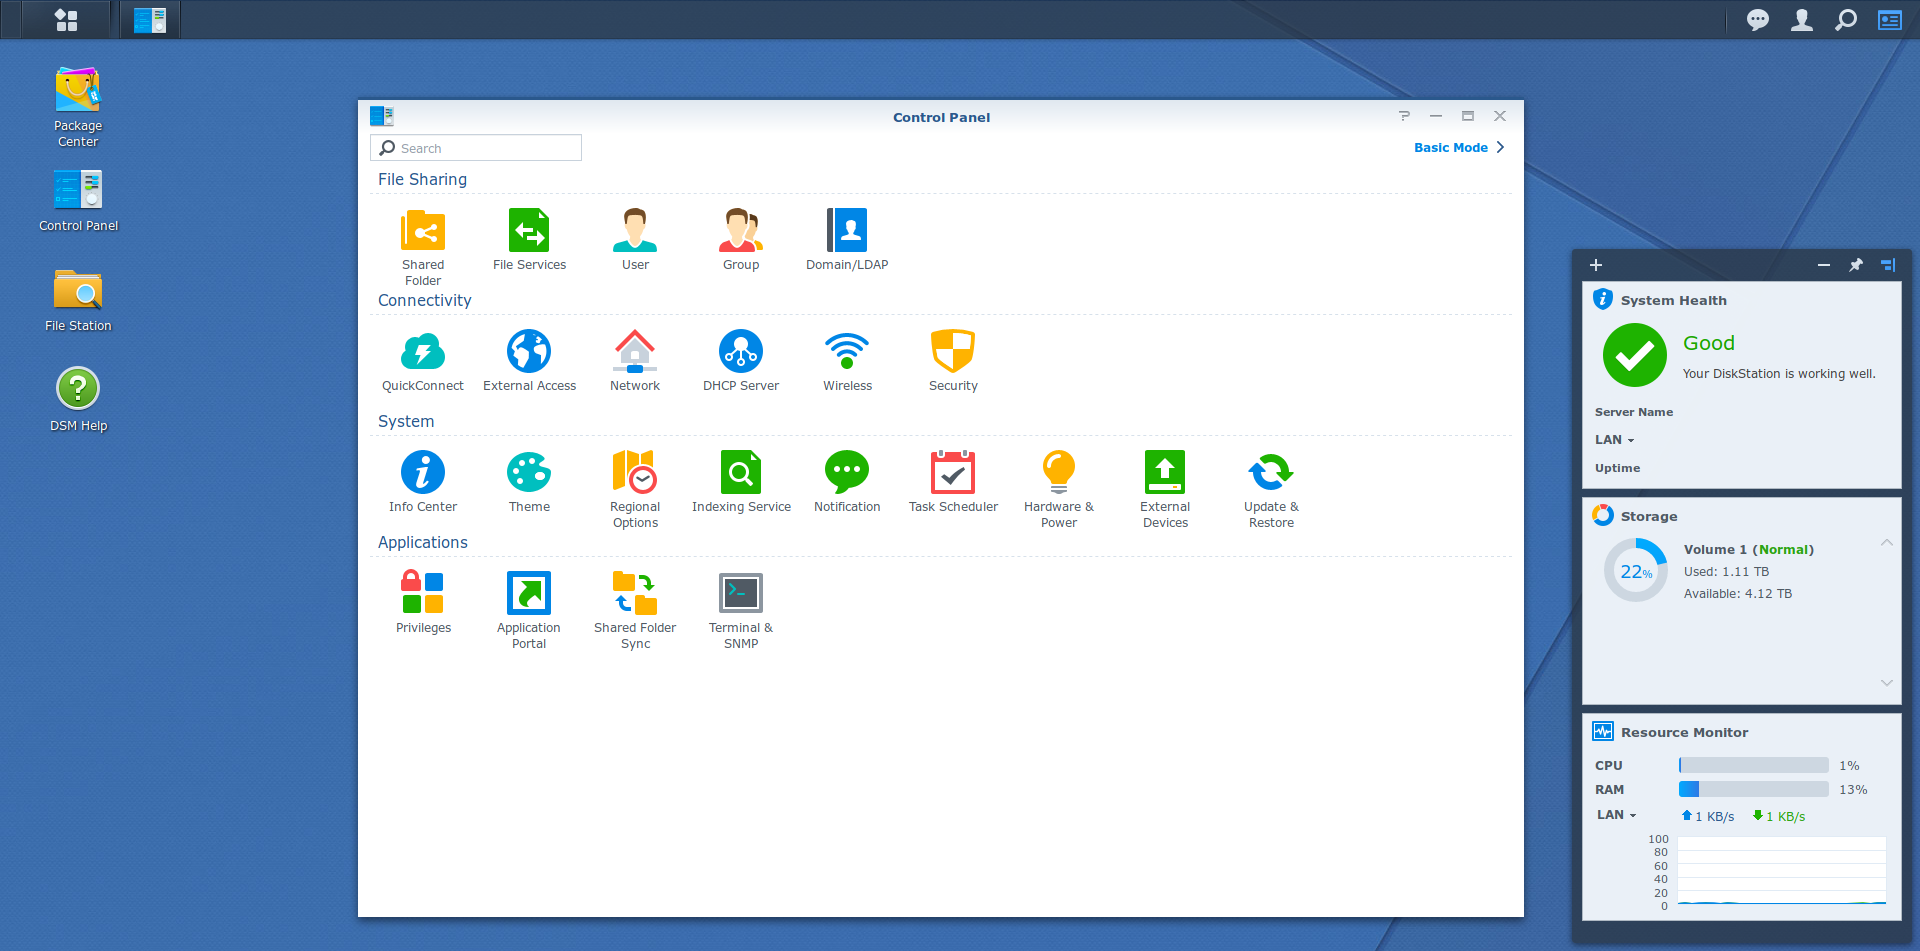Screen dimensions: 1920x951
Task: Pin the widget panel
Action: [1856, 265]
